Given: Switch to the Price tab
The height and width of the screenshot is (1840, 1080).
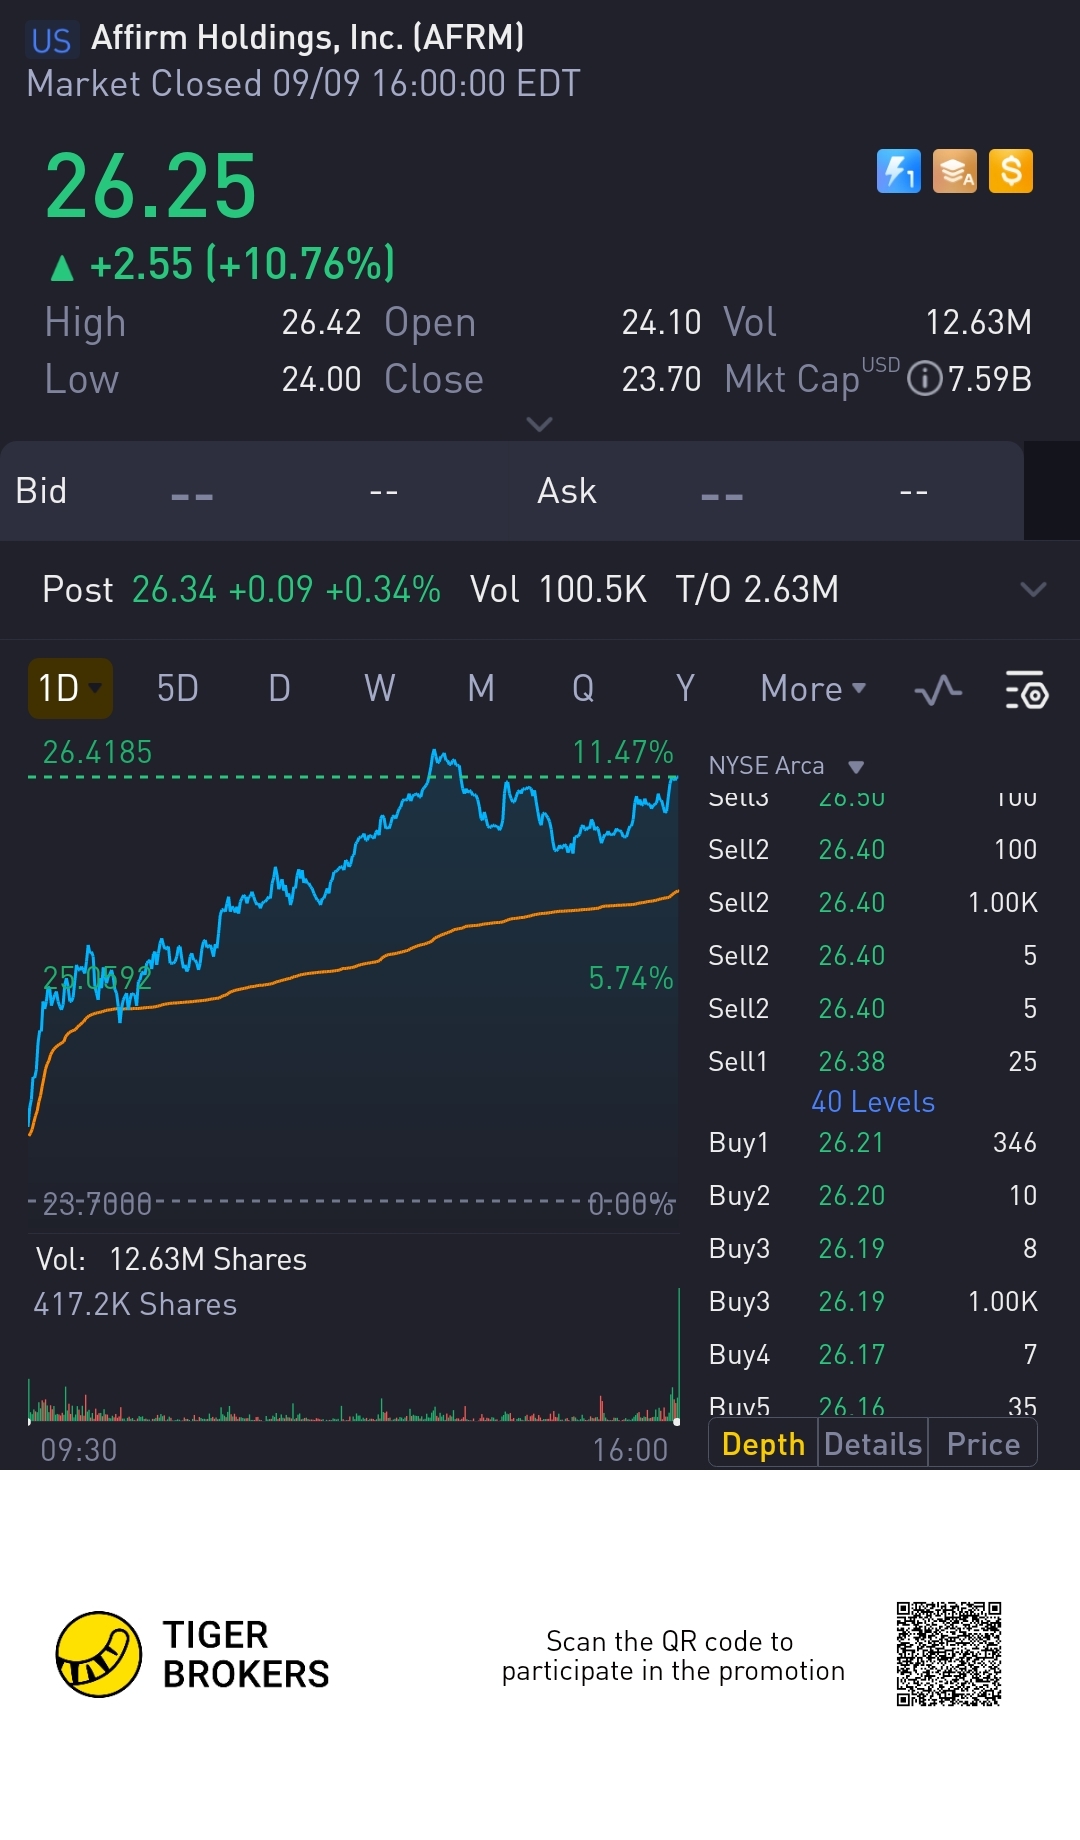Looking at the screenshot, I should 983,1444.
